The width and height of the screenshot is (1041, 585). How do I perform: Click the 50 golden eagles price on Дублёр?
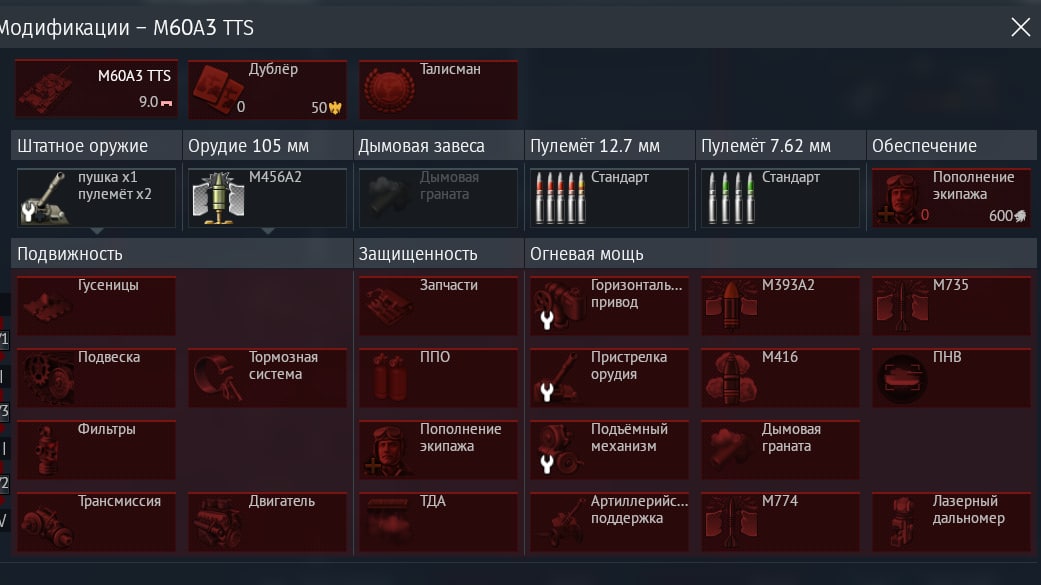pos(326,108)
